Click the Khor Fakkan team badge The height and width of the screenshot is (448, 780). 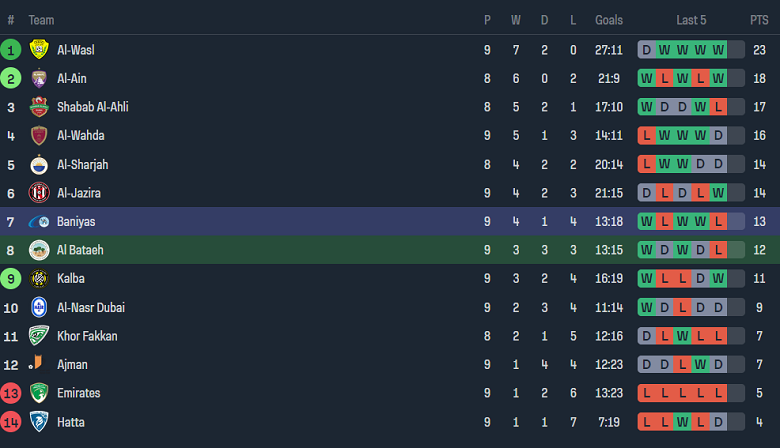point(39,336)
